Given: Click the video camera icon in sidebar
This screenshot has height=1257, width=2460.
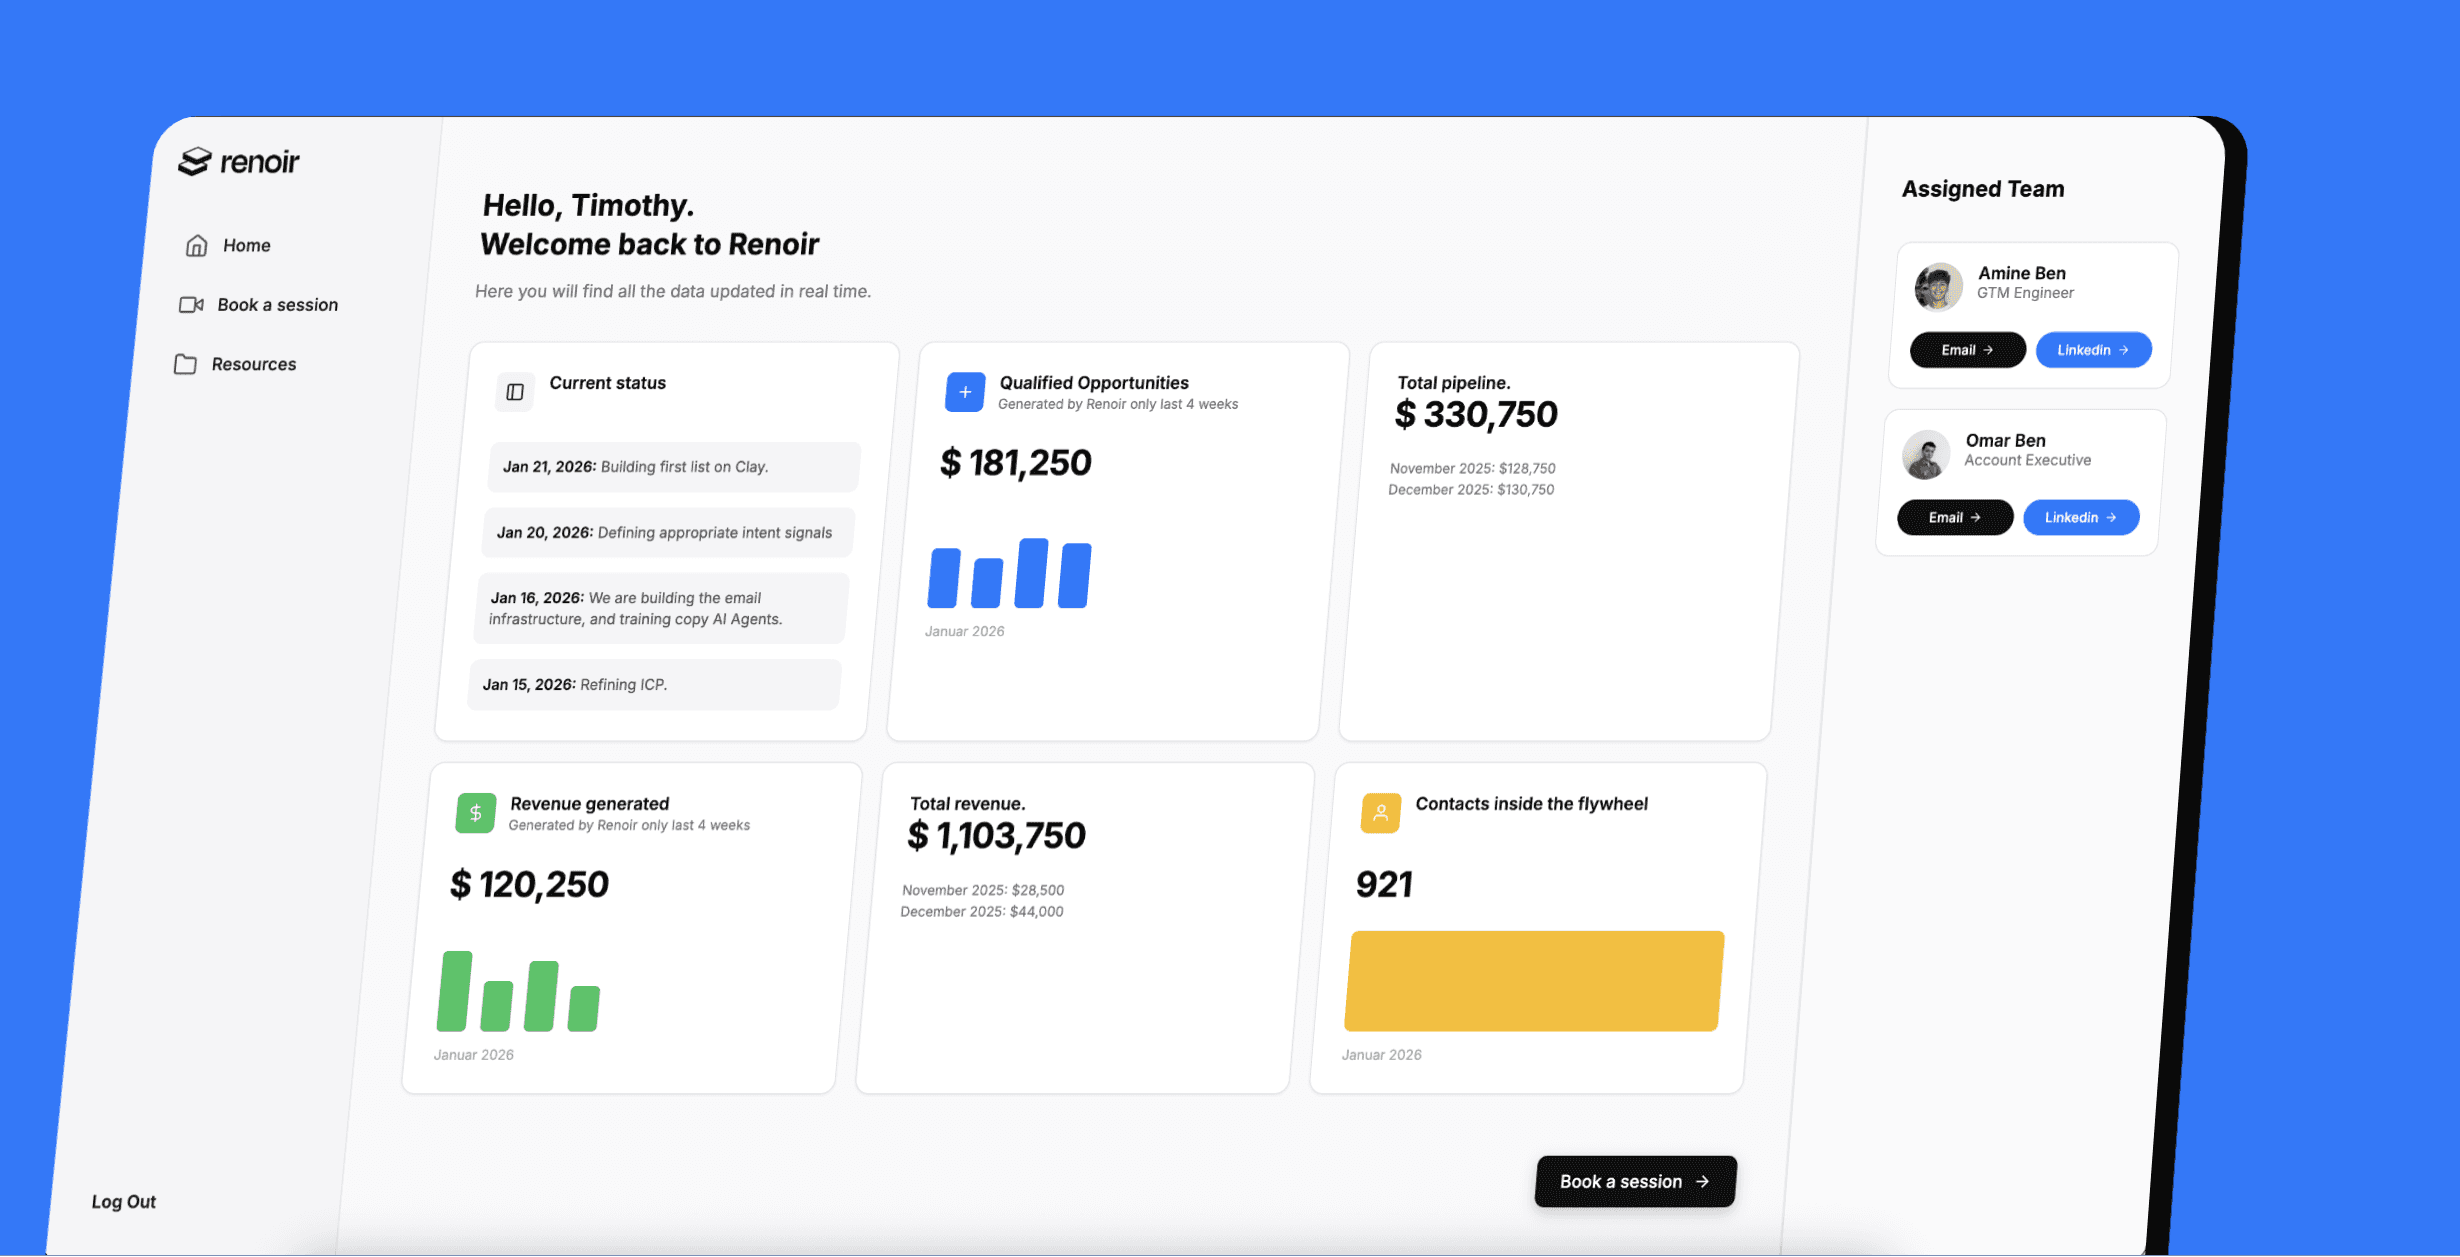Looking at the screenshot, I should 191,305.
